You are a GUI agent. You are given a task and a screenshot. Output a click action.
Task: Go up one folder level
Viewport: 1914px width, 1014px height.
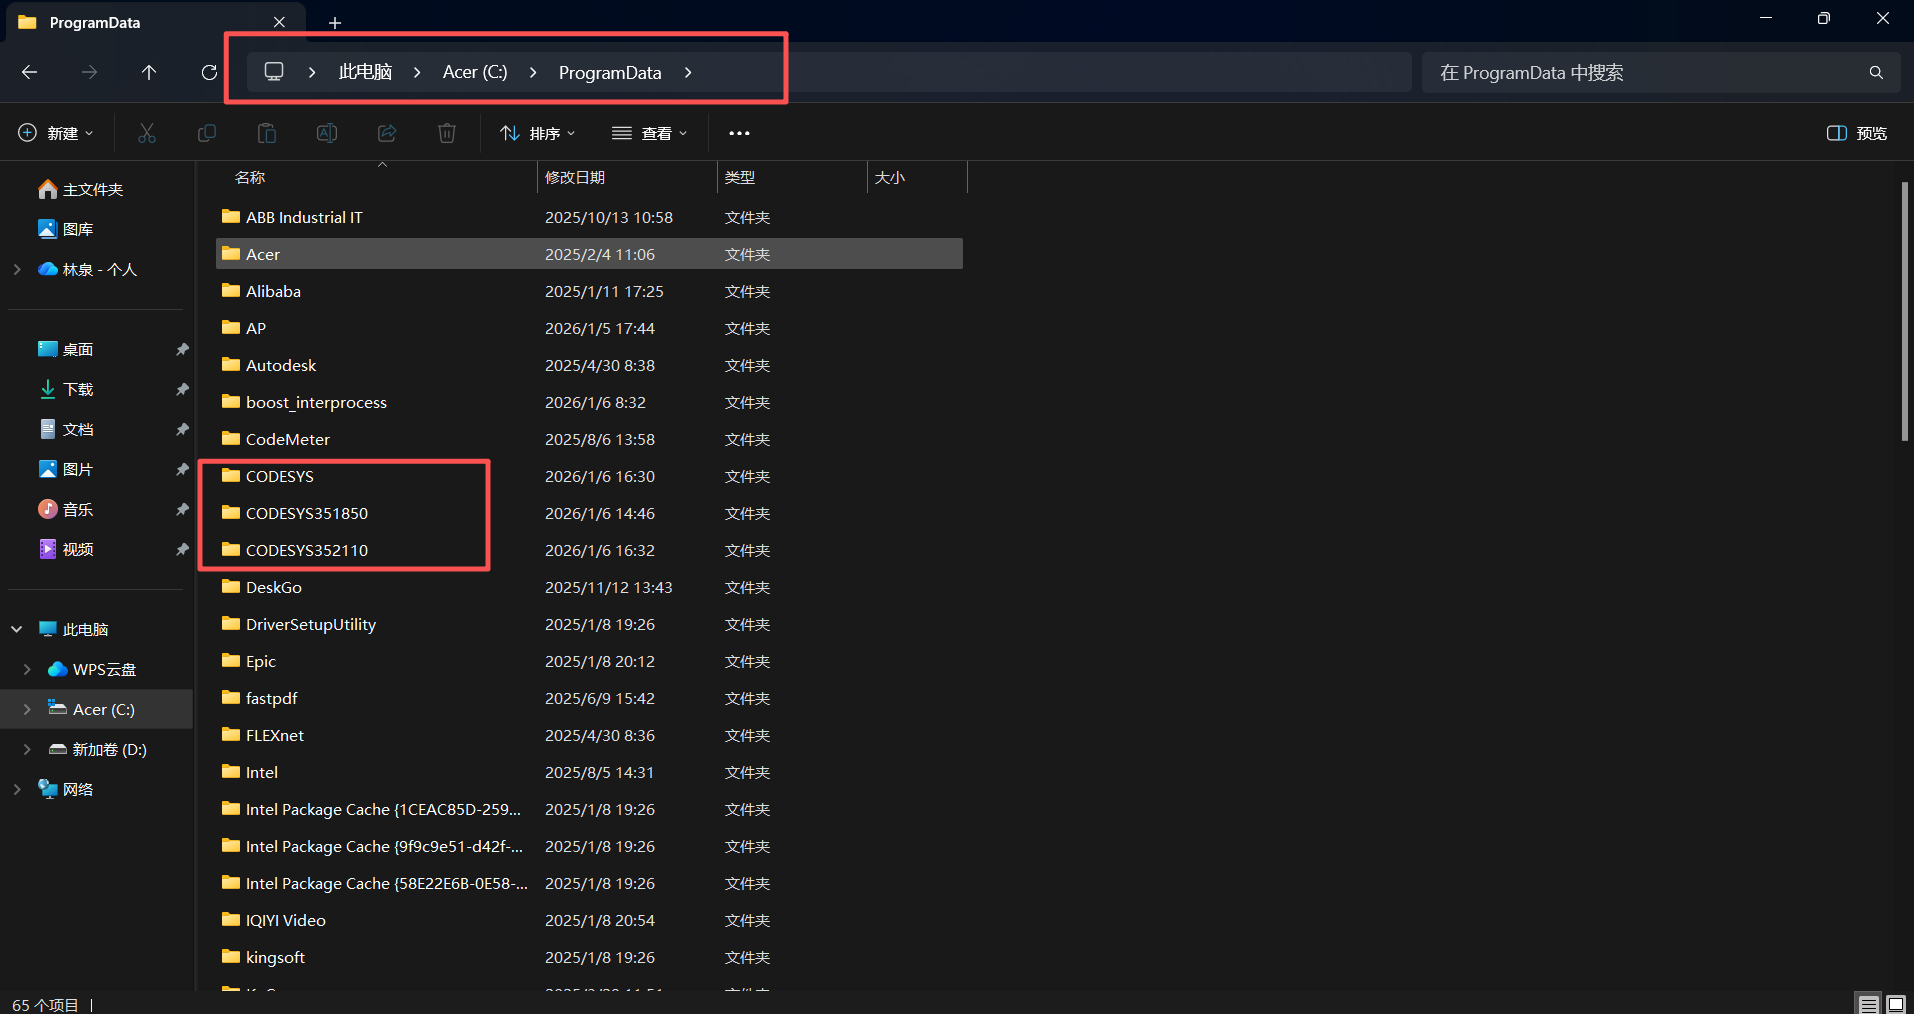[x=149, y=72]
